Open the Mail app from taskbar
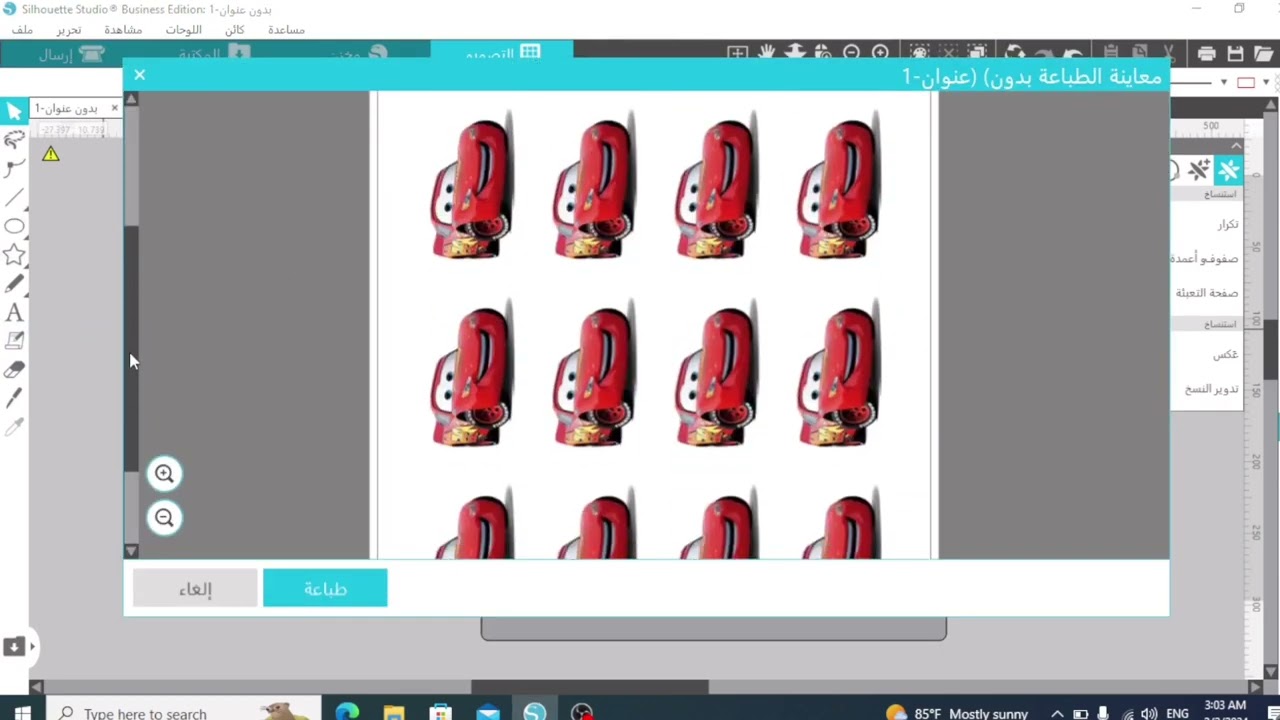The height and width of the screenshot is (720, 1280). pyautogui.click(x=488, y=713)
